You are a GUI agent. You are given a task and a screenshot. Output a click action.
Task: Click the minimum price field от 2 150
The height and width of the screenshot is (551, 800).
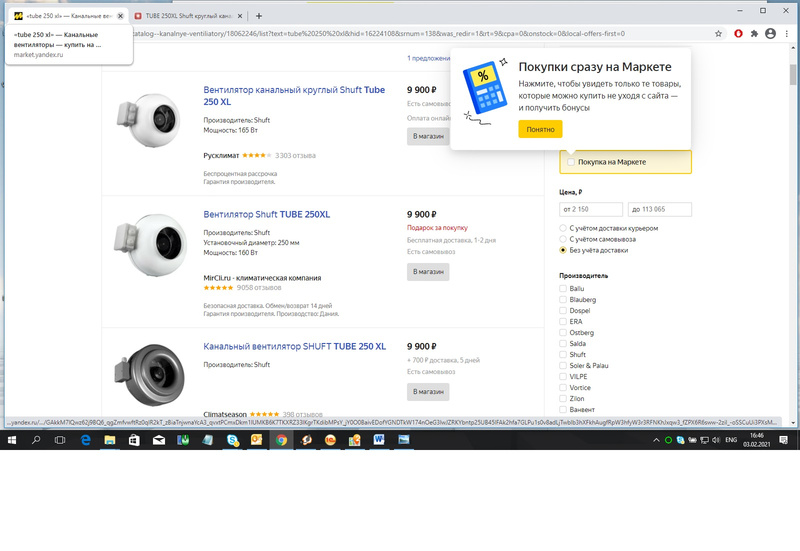[x=591, y=209]
